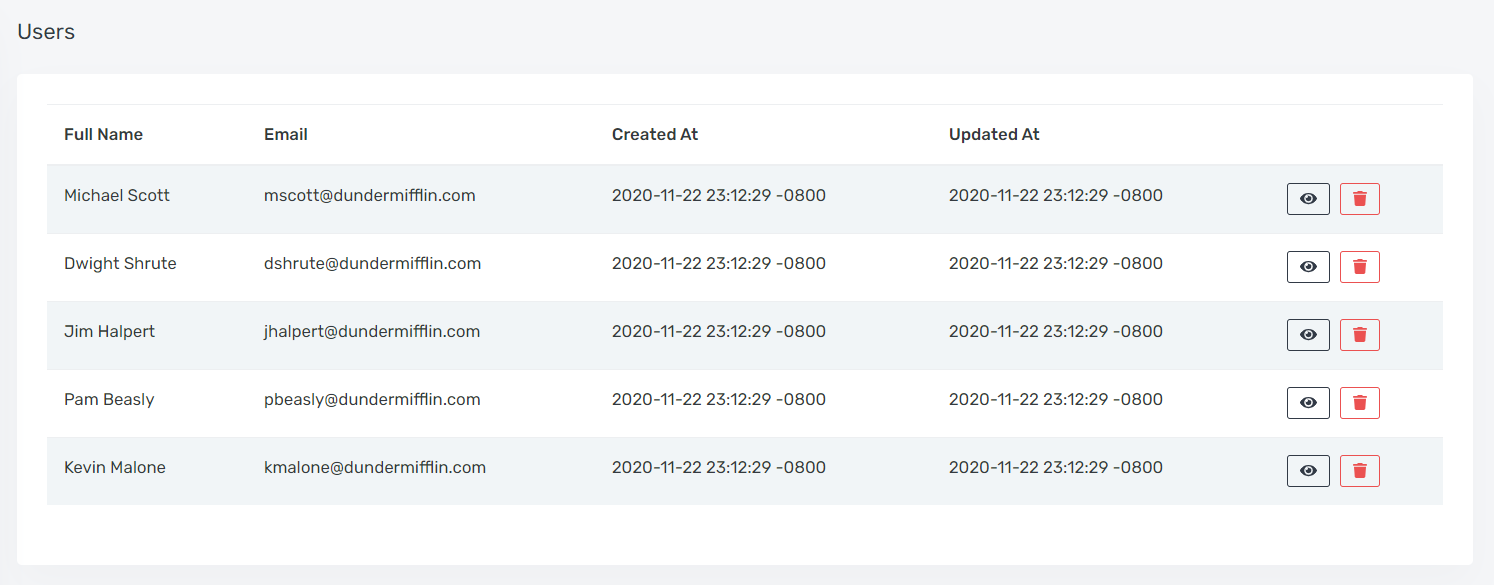The height and width of the screenshot is (585, 1494).
Task: Select the jhalpert@dundermifflin.com email
Action: click(x=372, y=332)
